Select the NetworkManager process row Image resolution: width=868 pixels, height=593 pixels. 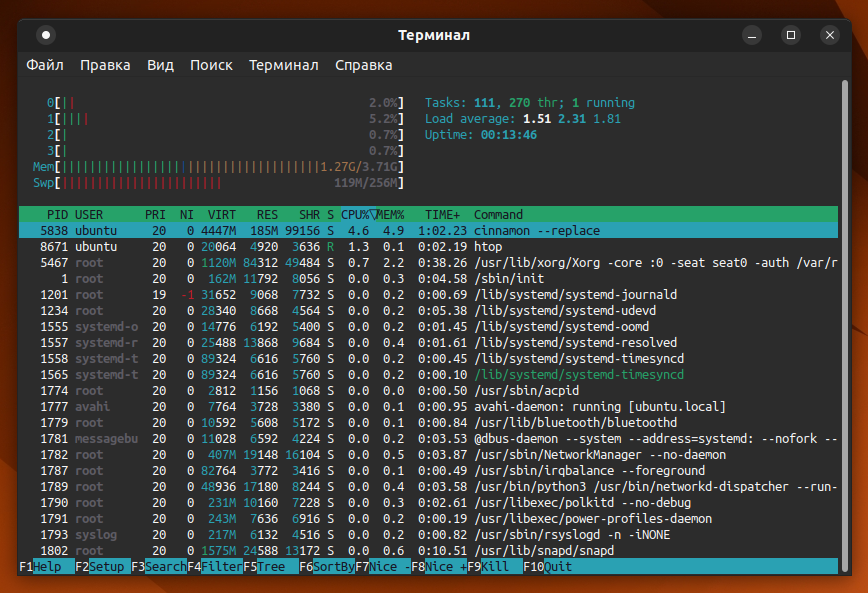[428, 455]
